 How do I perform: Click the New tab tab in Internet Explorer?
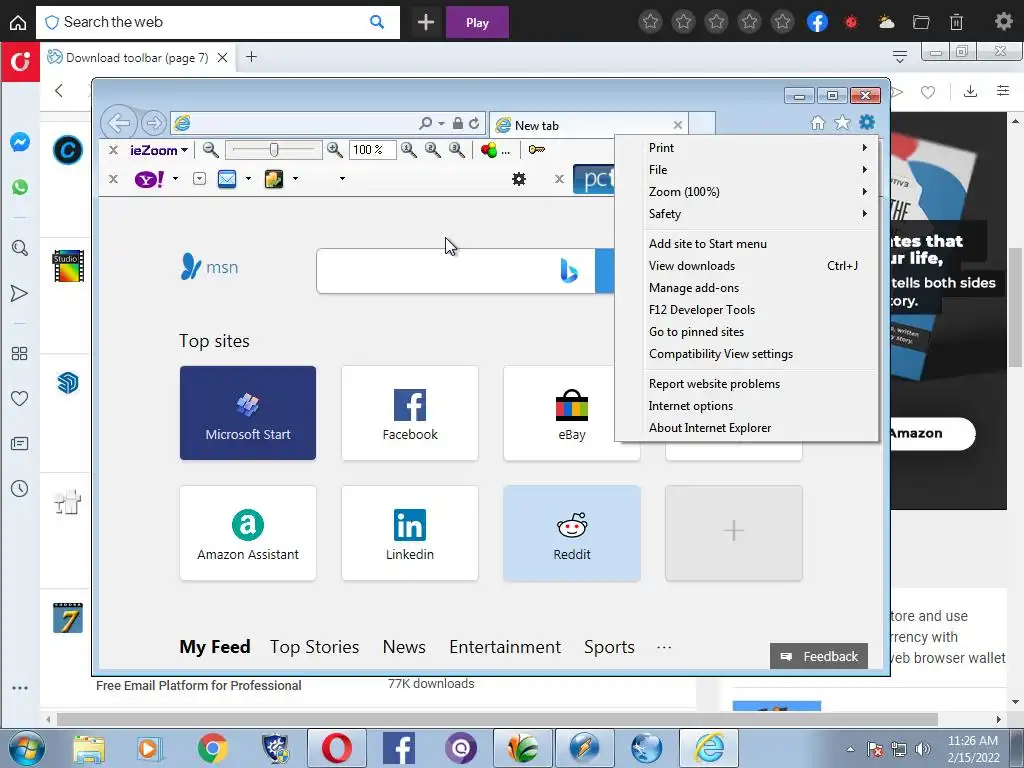point(588,125)
